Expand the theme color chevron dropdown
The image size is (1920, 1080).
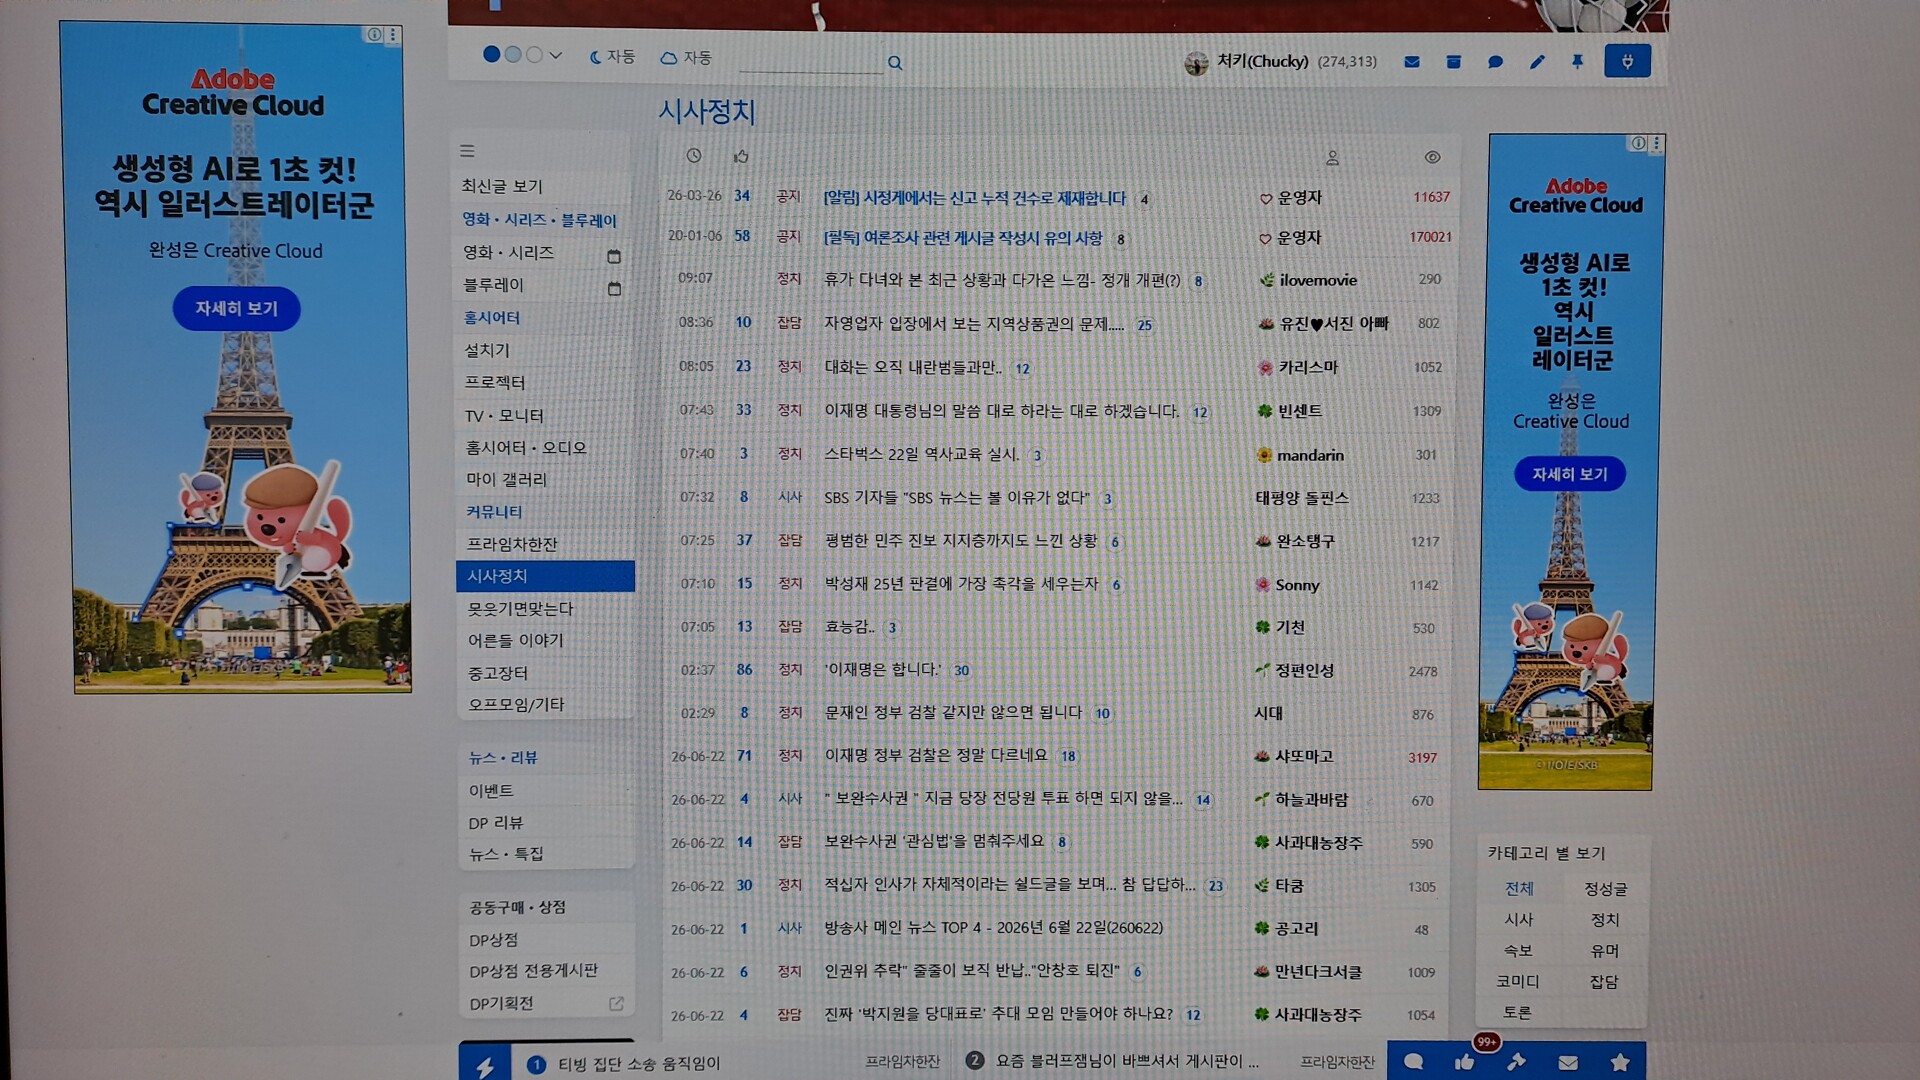point(556,55)
